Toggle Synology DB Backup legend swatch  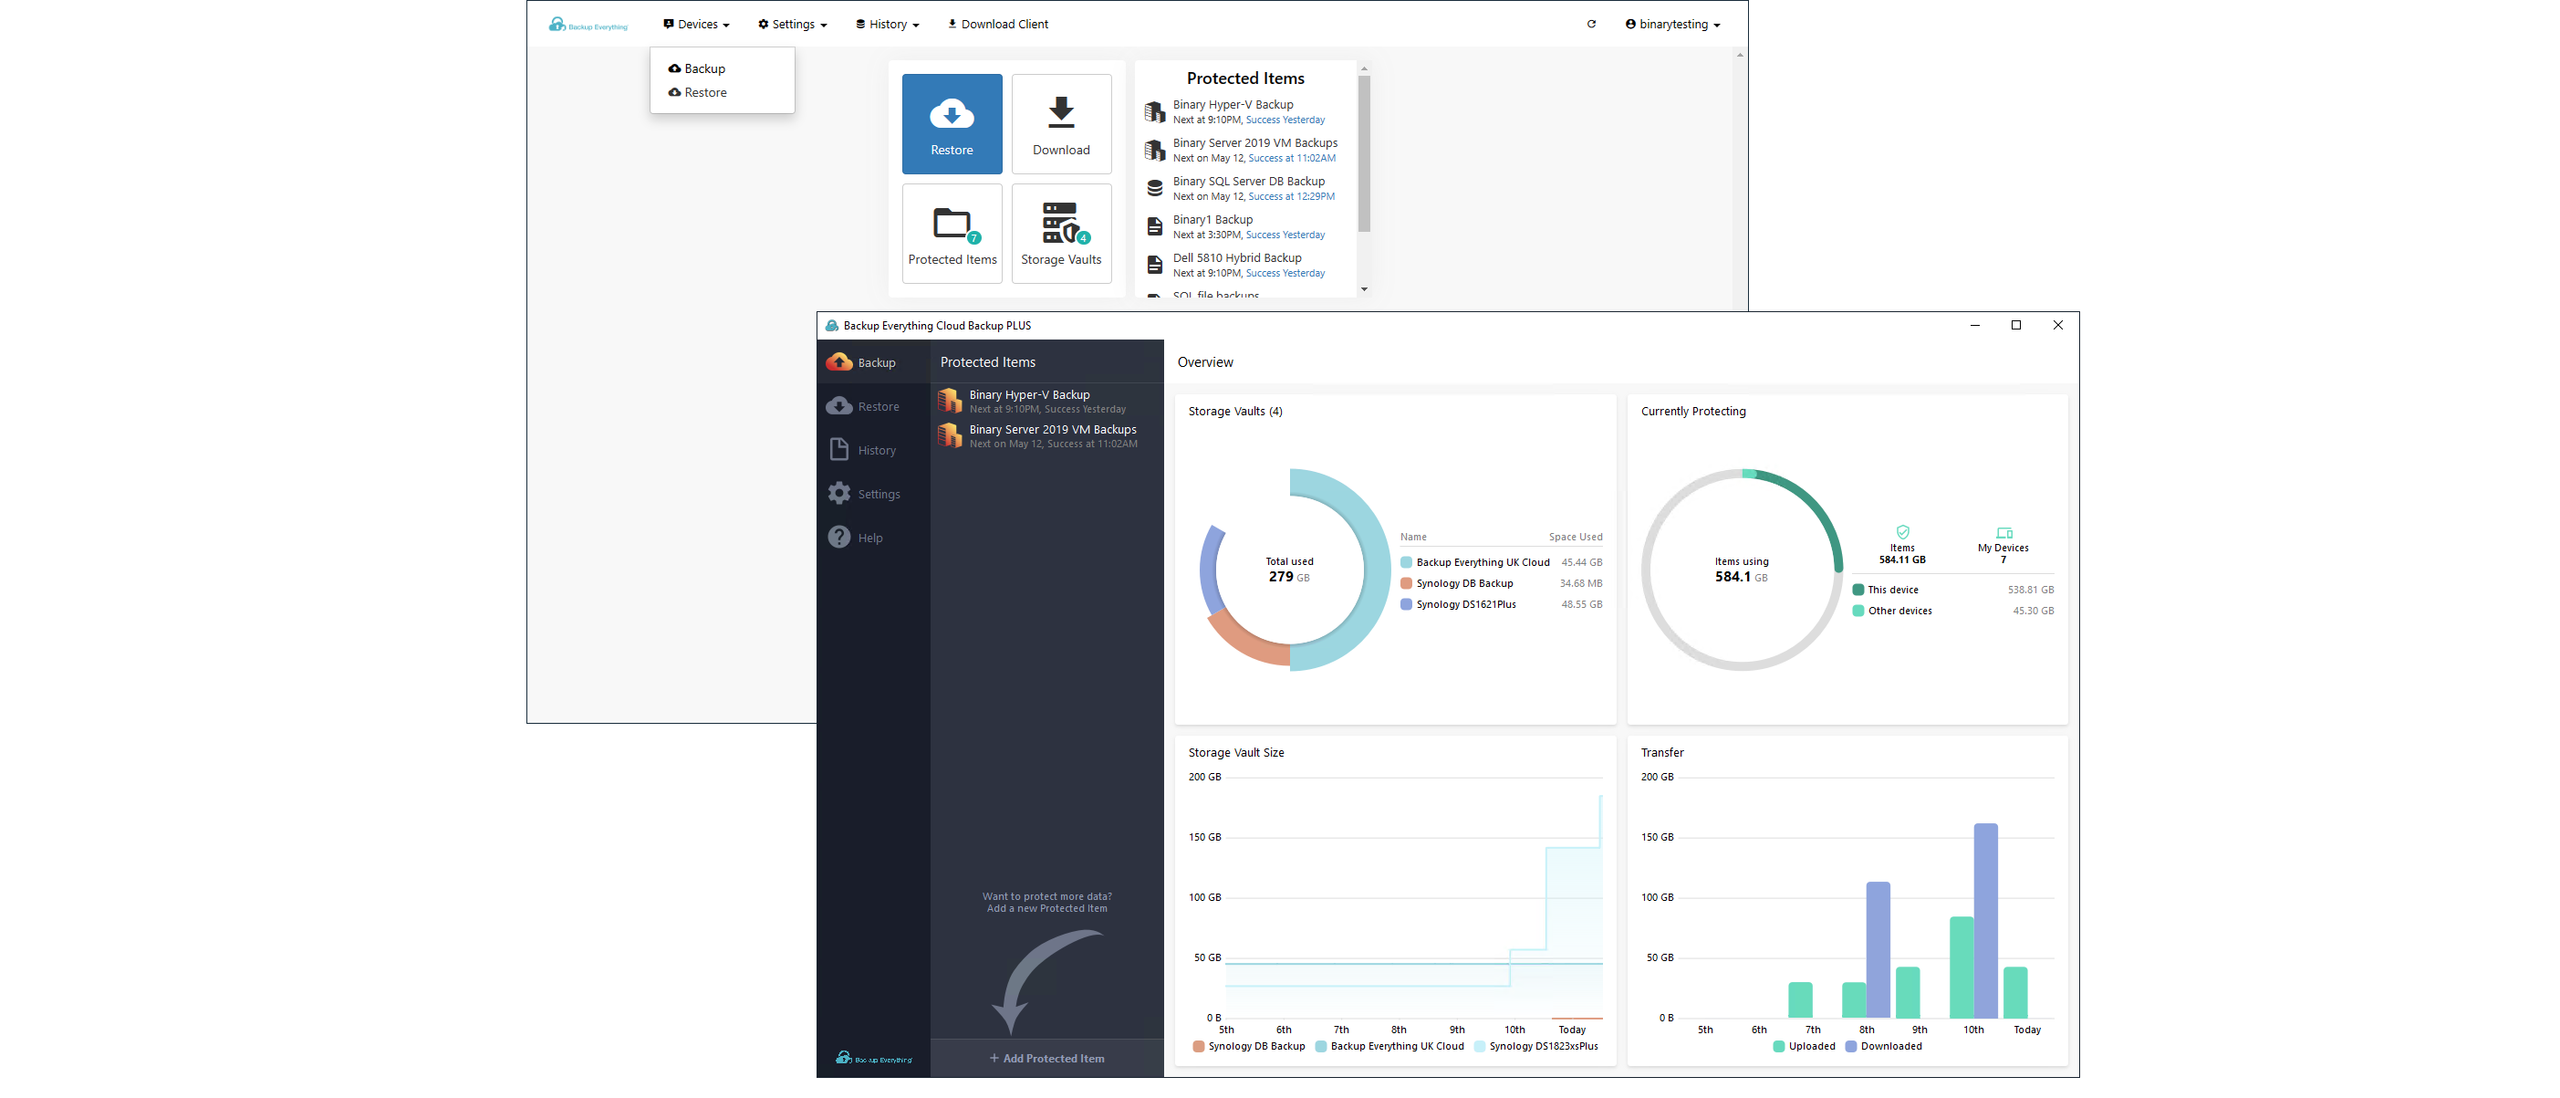[x=1198, y=1046]
